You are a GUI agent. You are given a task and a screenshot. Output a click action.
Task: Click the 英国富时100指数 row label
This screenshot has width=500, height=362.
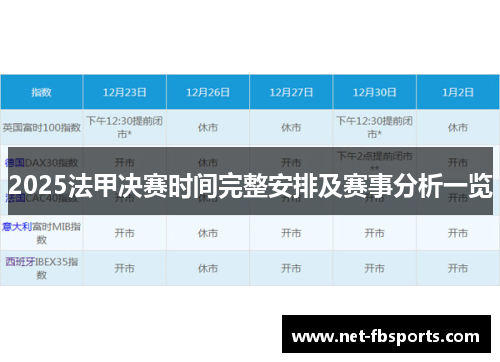(42, 127)
